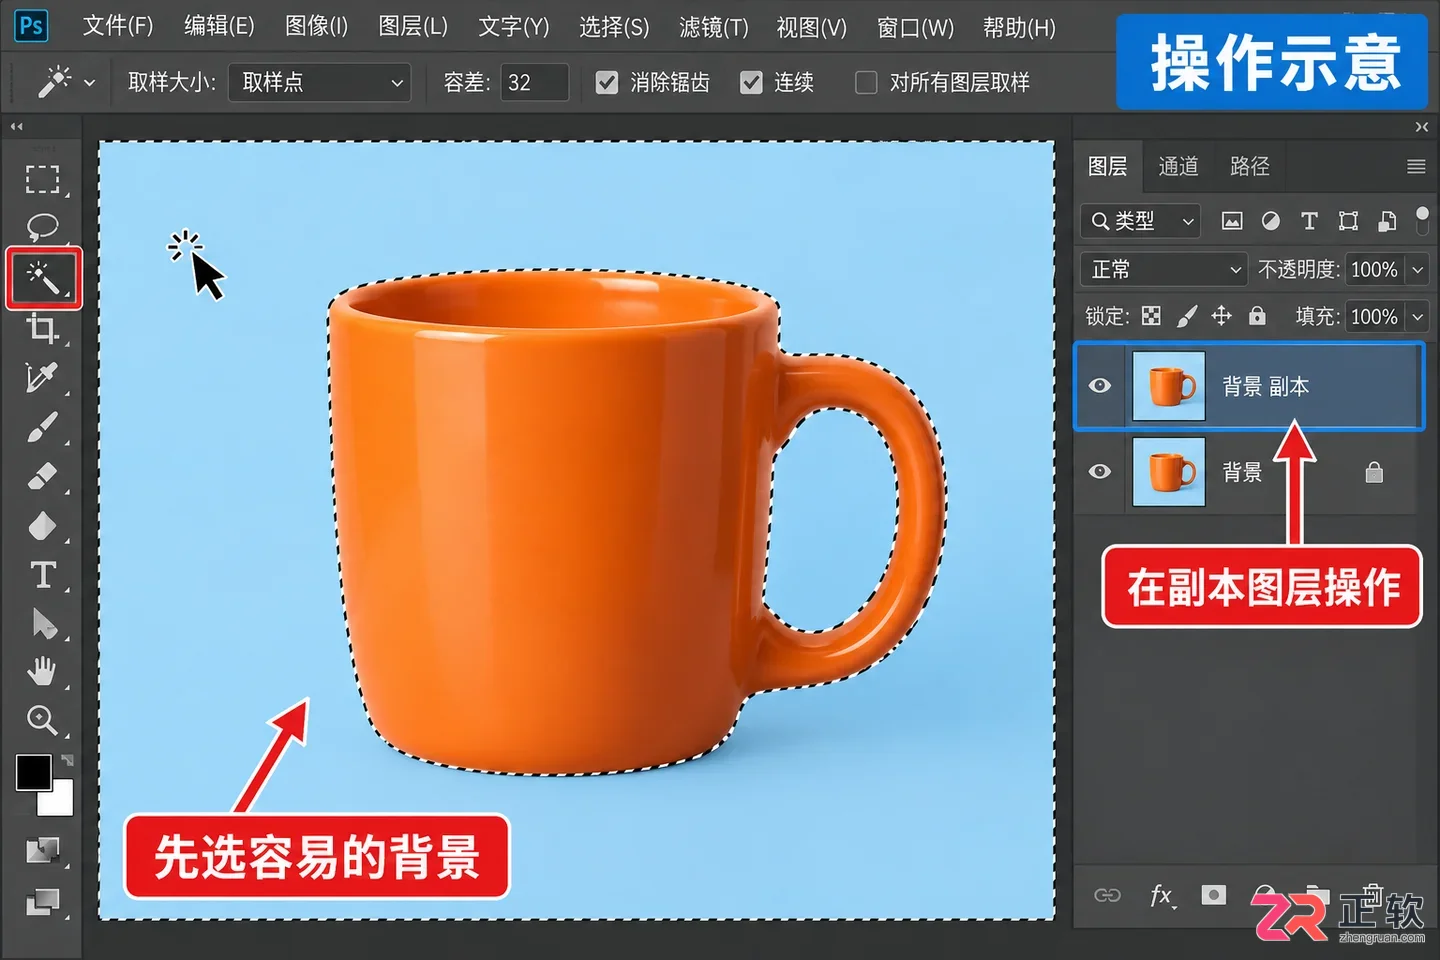Click the link layers chain icon

(x=1107, y=895)
